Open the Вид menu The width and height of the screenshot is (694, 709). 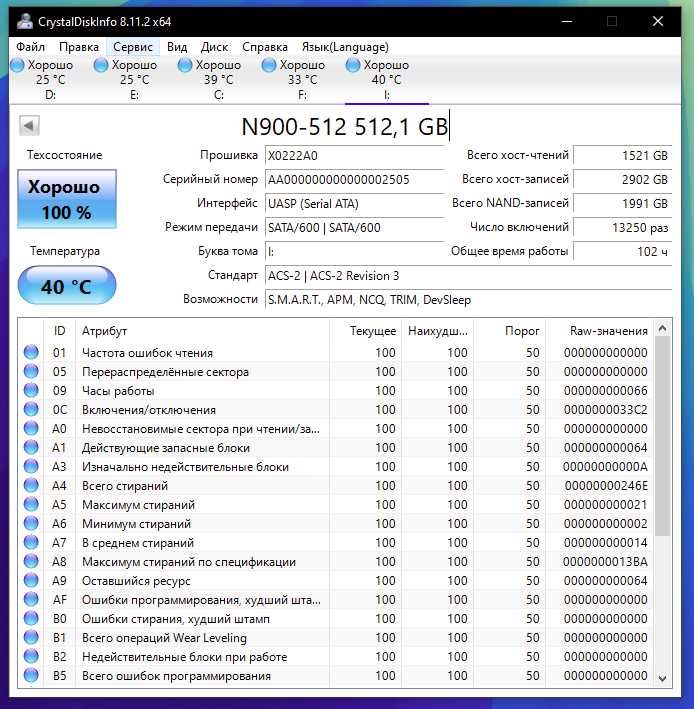pos(177,47)
